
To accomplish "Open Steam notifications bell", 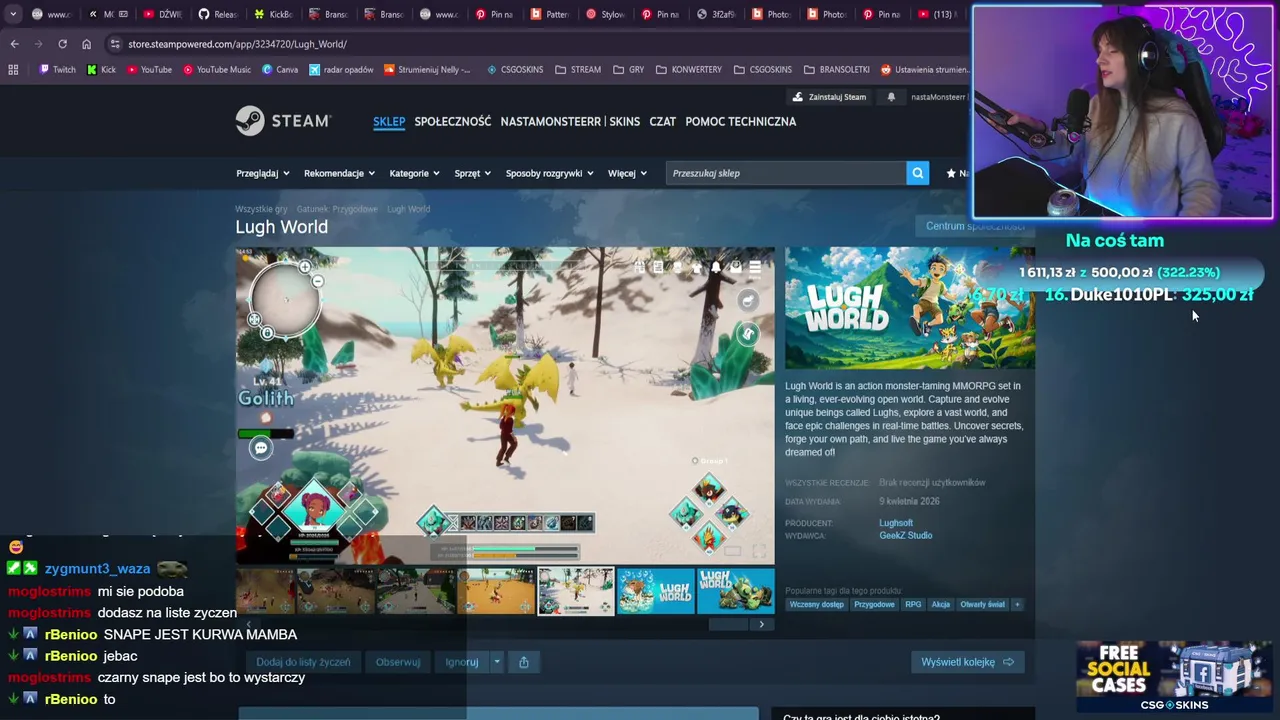I will 891,97.
